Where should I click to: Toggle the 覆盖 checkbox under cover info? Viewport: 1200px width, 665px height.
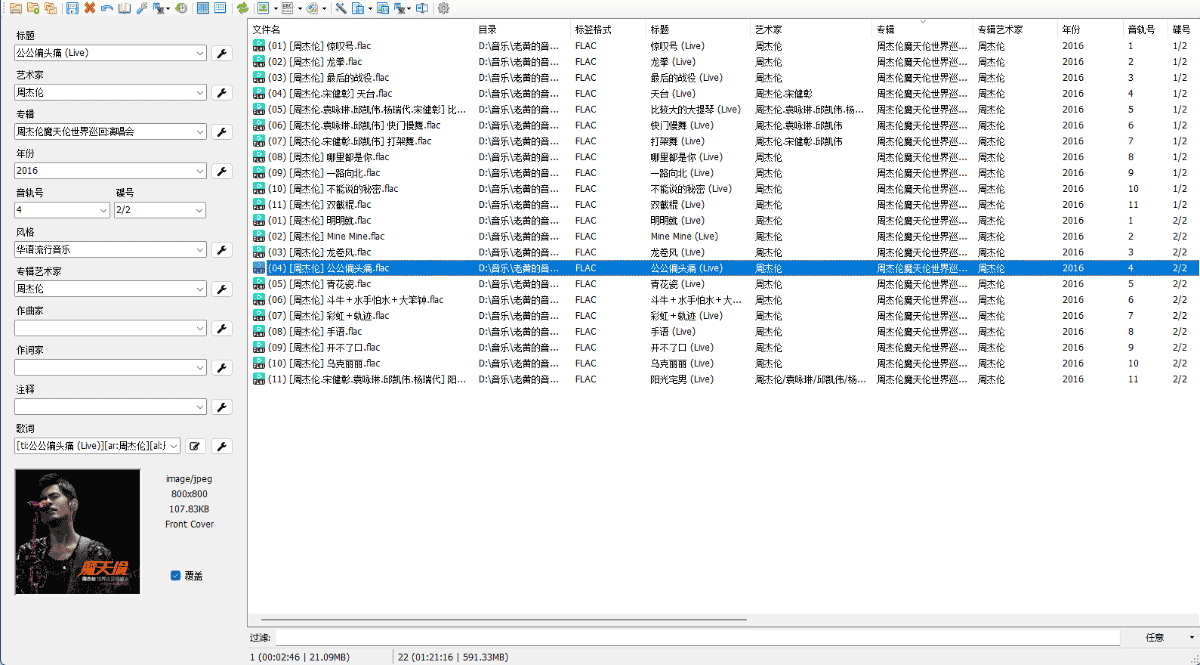coord(176,575)
